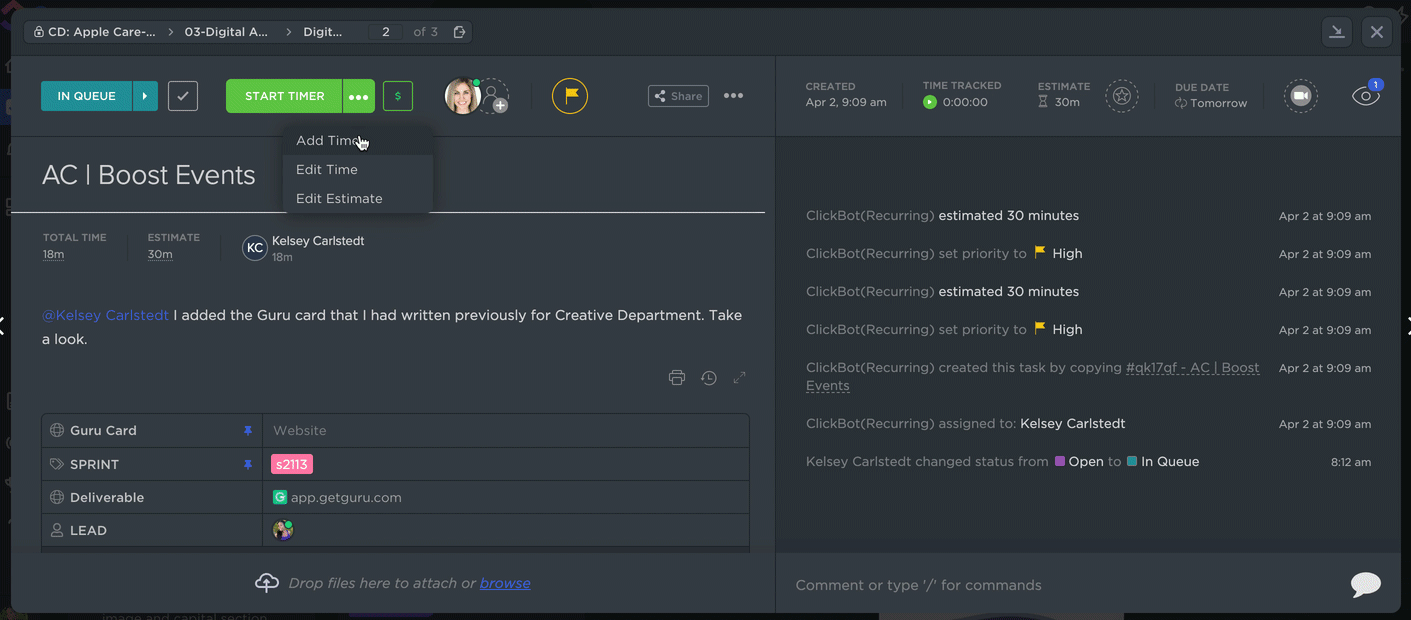Click the browse link to attach files
The image size is (1411, 620).
[505, 583]
